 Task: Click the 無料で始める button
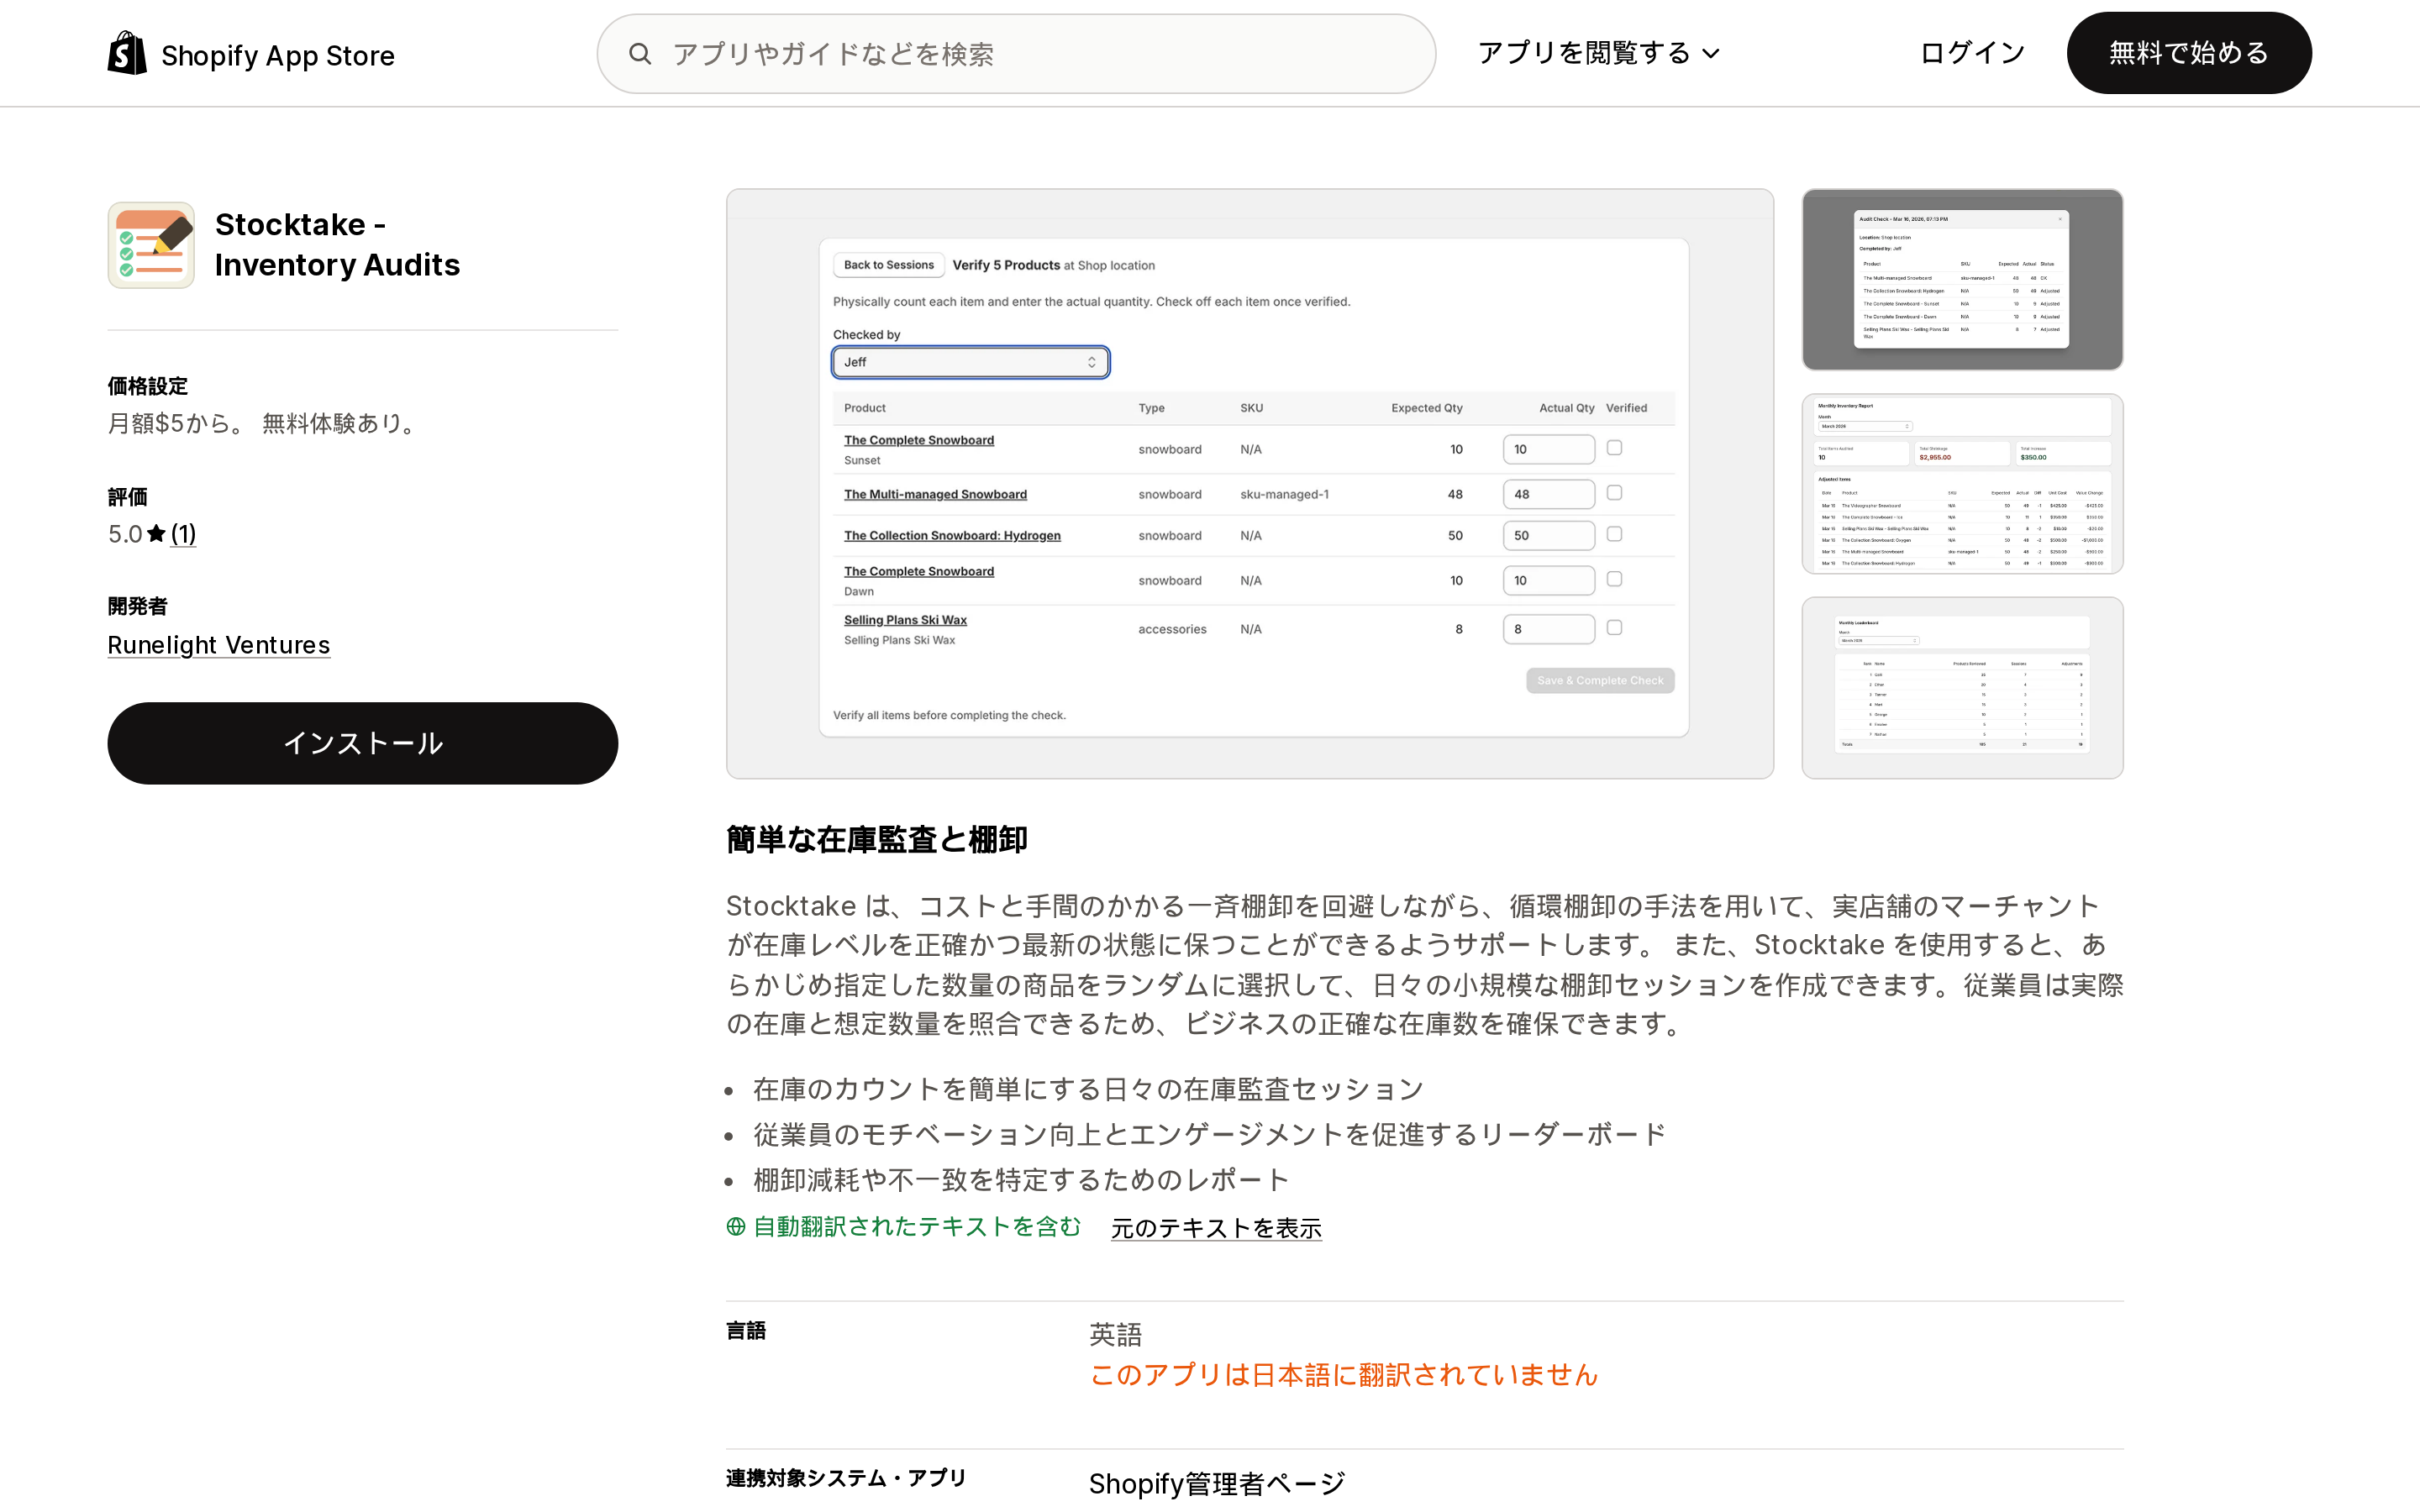[x=2188, y=53]
